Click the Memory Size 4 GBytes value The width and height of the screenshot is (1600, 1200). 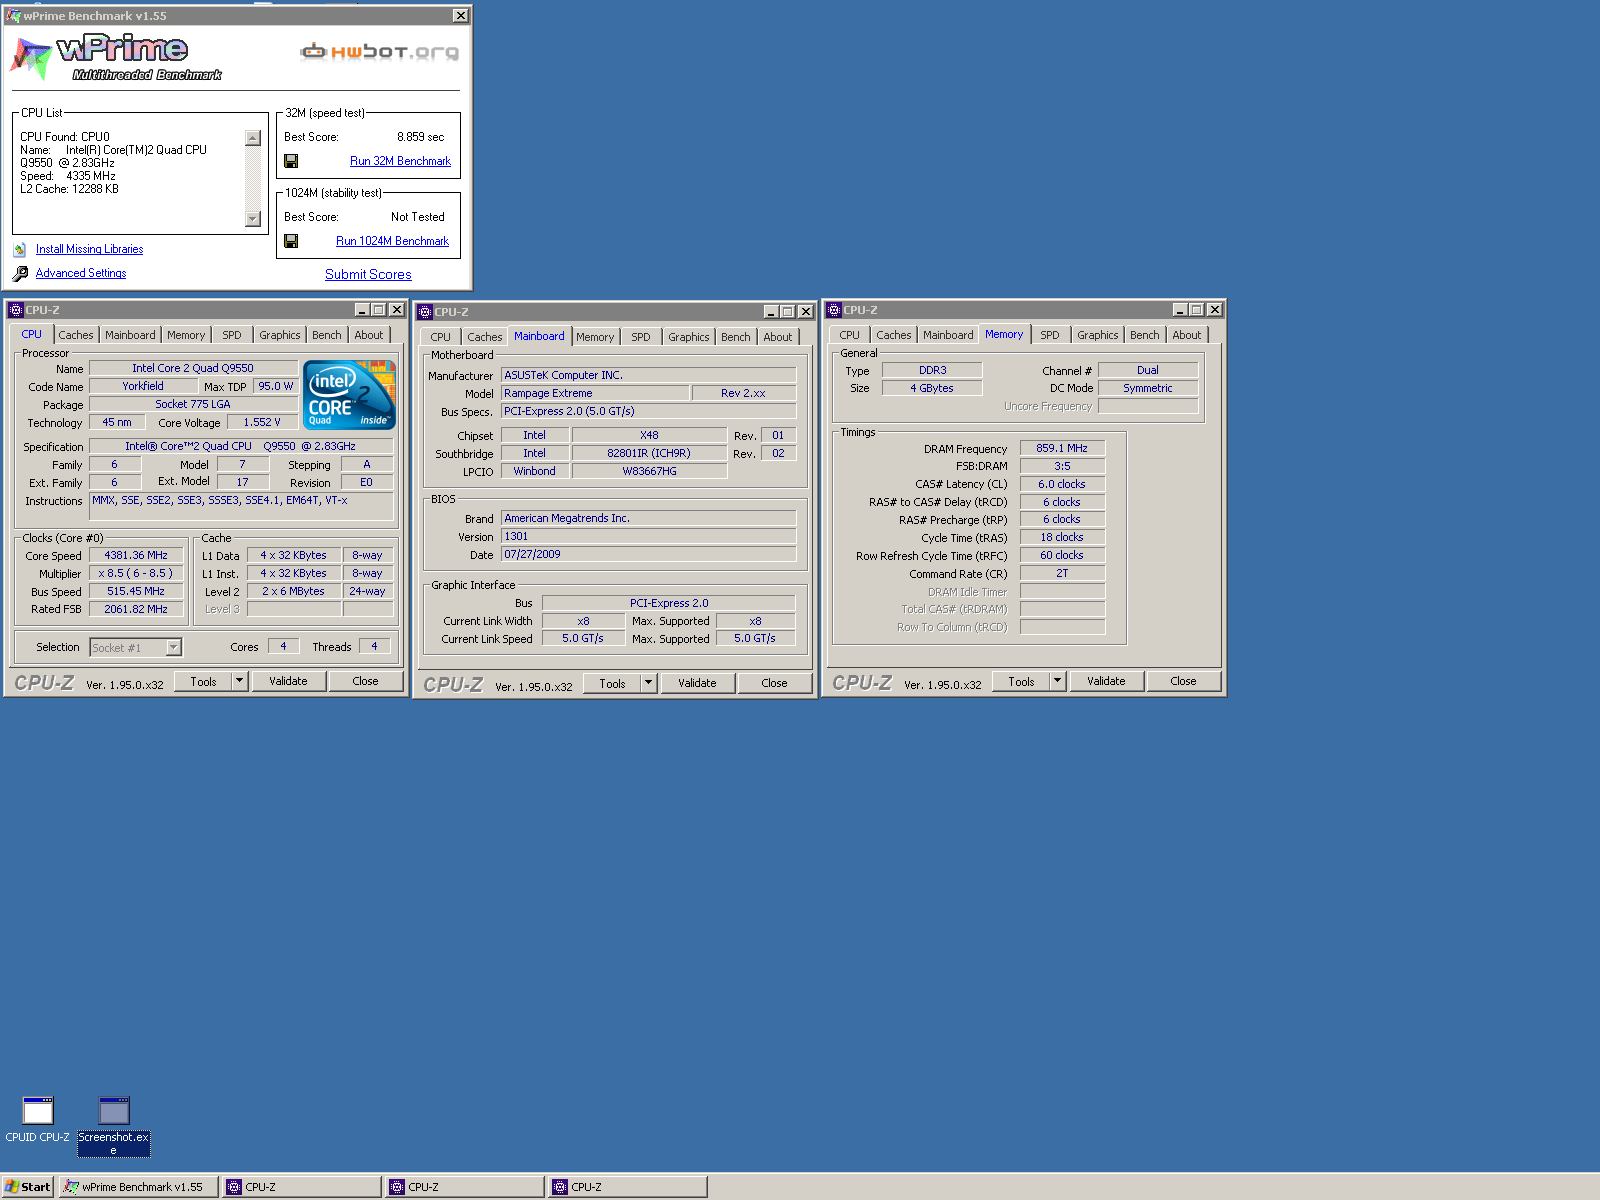932,388
